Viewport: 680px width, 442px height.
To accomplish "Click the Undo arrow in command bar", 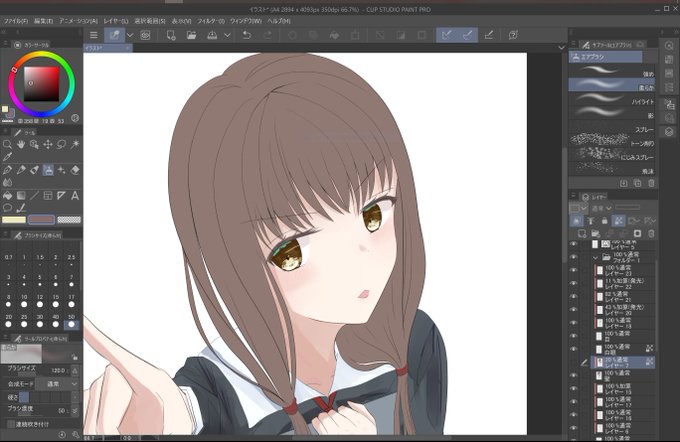I will 247,35.
